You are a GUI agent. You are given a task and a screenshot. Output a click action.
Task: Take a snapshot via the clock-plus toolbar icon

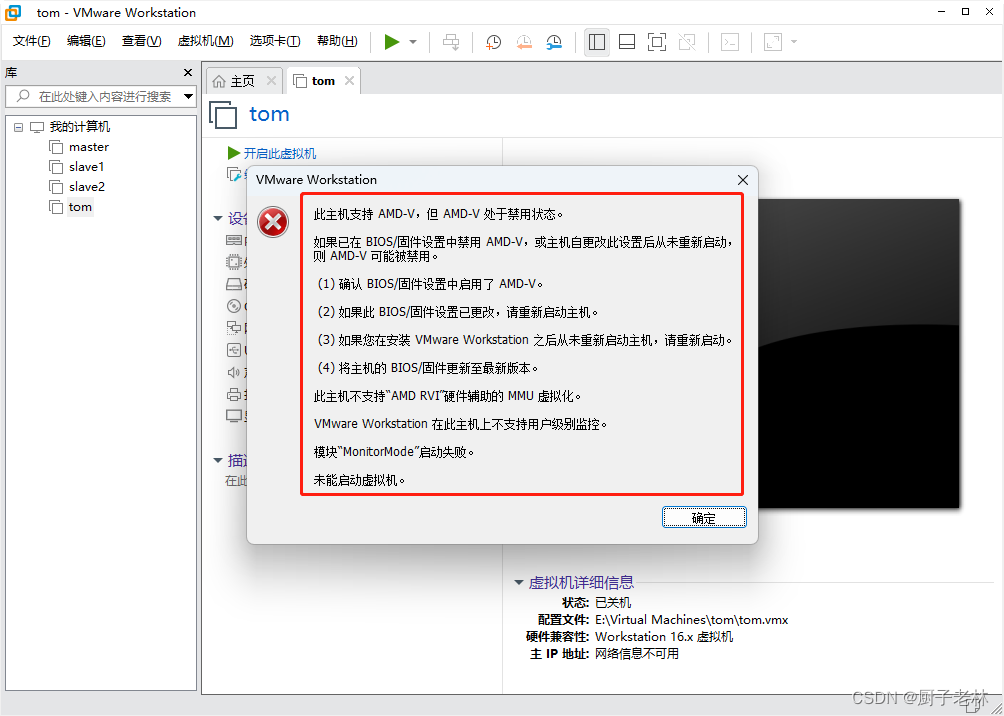(492, 42)
